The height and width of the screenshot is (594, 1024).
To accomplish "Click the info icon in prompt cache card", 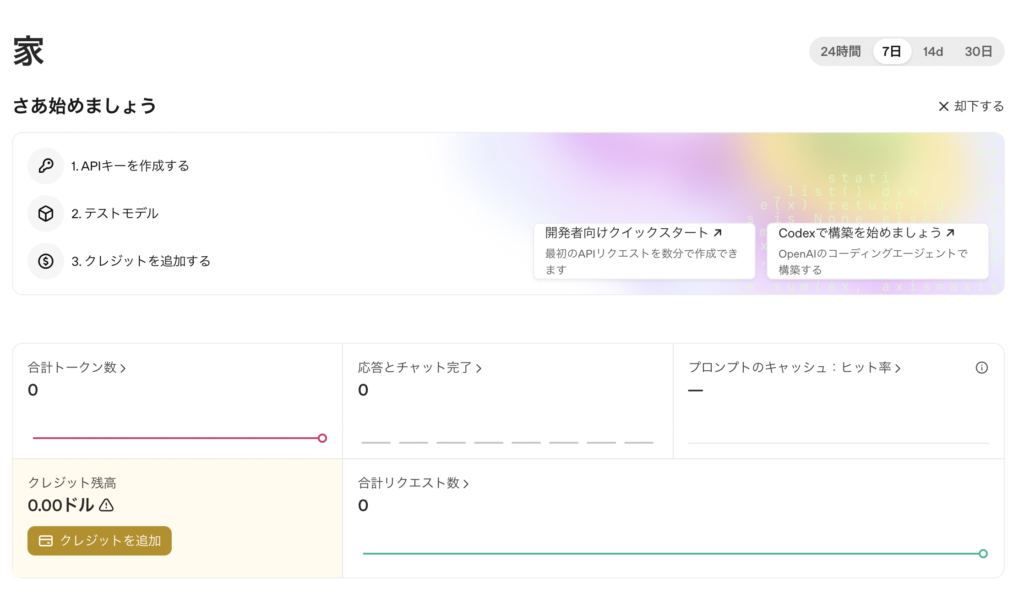I will coord(982,367).
